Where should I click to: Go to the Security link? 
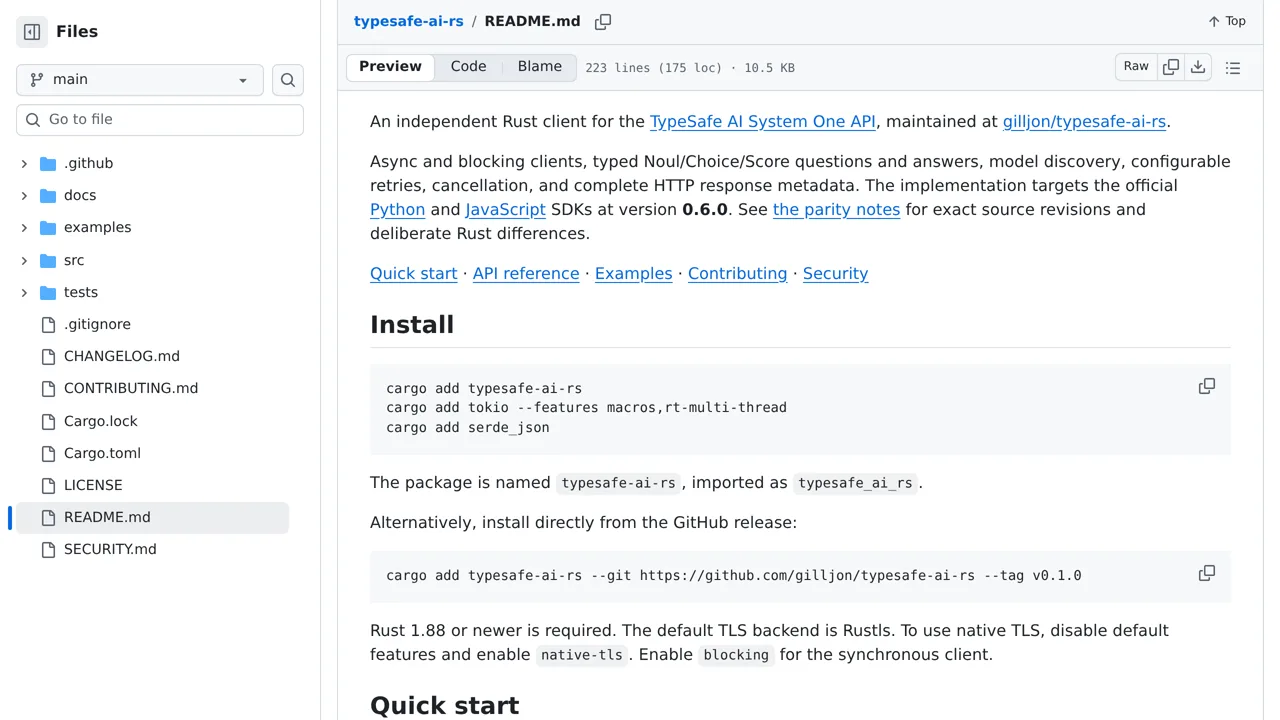tap(836, 274)
